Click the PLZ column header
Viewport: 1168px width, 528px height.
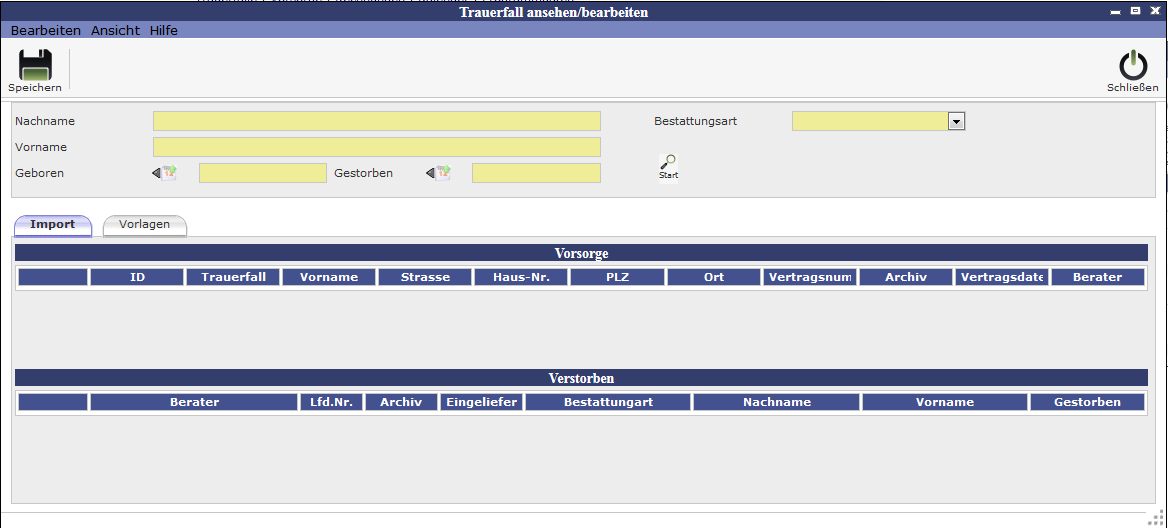(x=617, y=277)
